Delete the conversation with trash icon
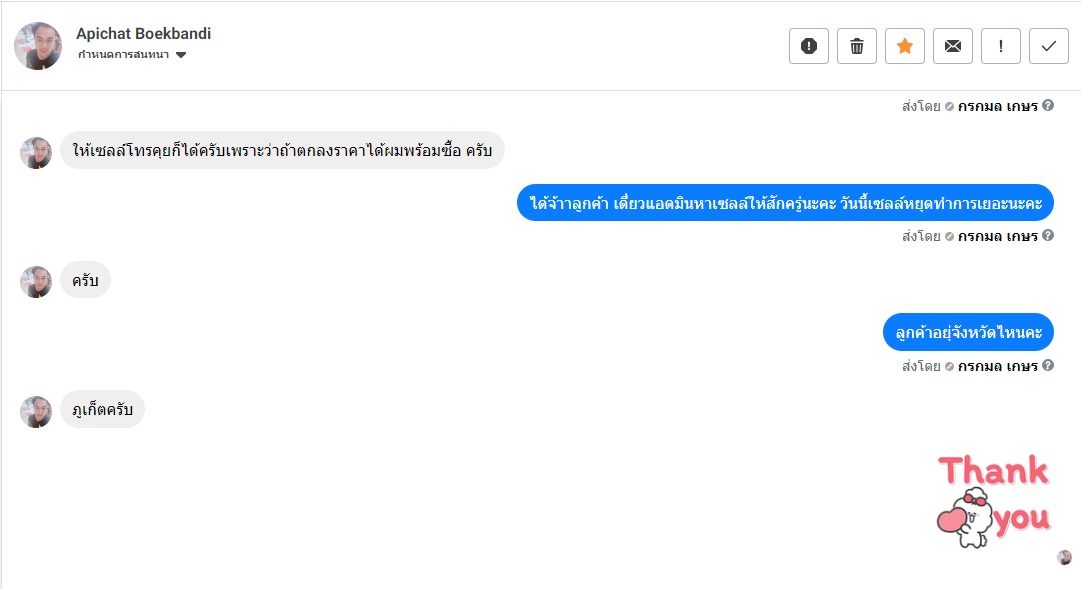Image resolution: width=1081 pixels, height=589 pixels. pyautogui.click(x=857, y=46)
